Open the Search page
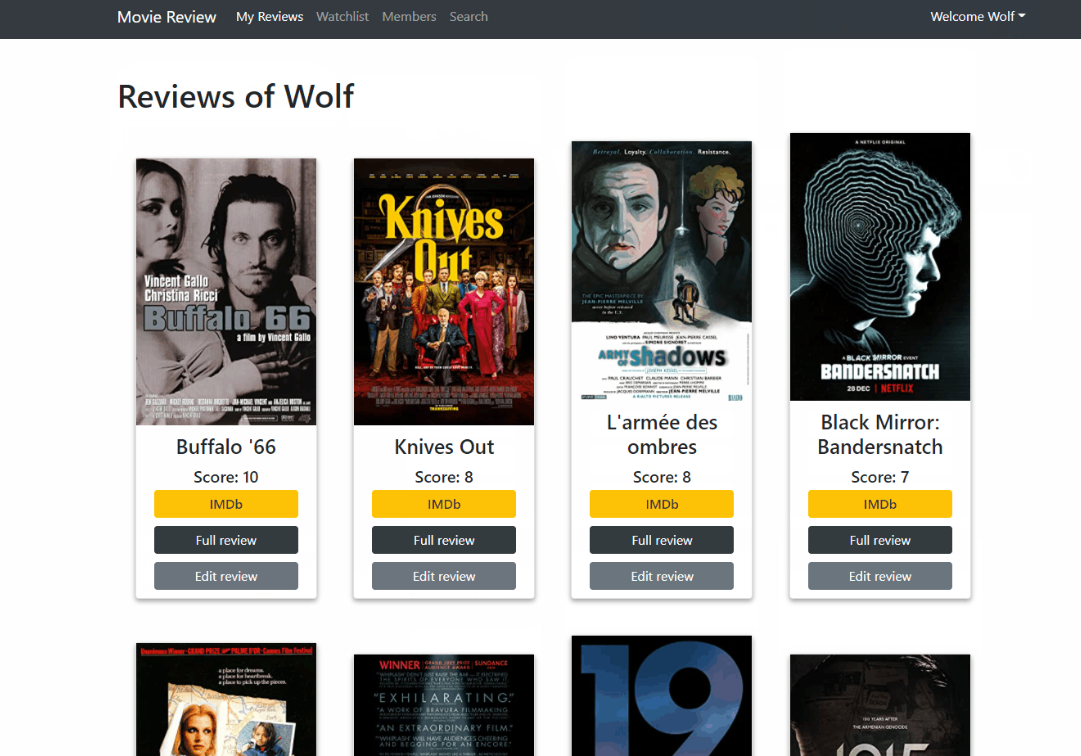The width and height of the screenshot is (1081, 756). pyautogui.click(x=468, y=17)
